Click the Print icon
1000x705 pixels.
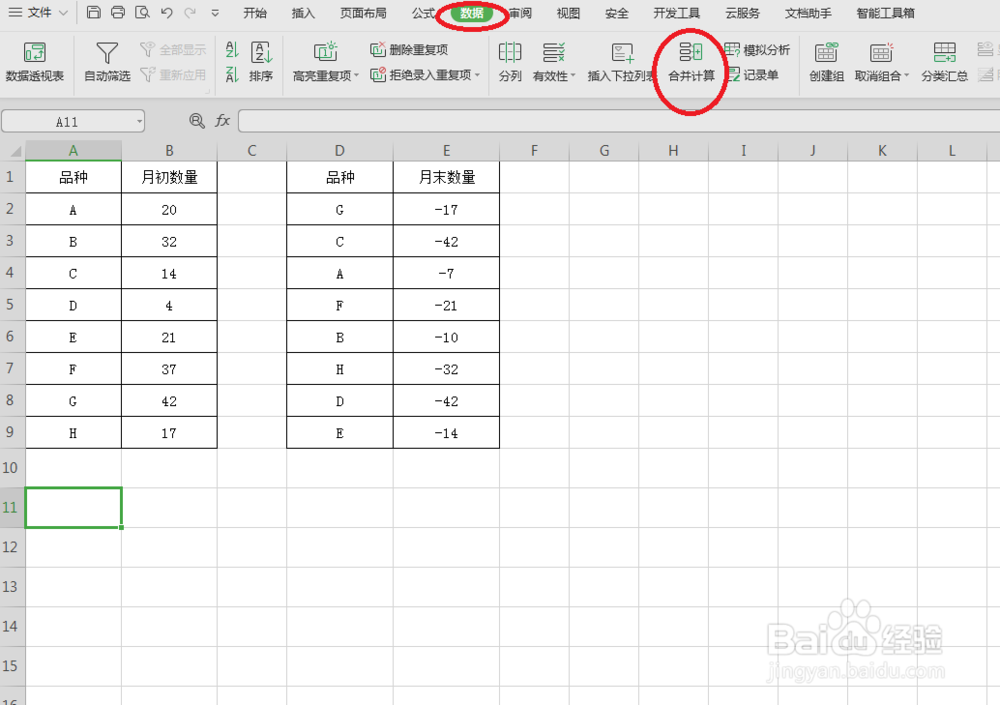(118, 12)
